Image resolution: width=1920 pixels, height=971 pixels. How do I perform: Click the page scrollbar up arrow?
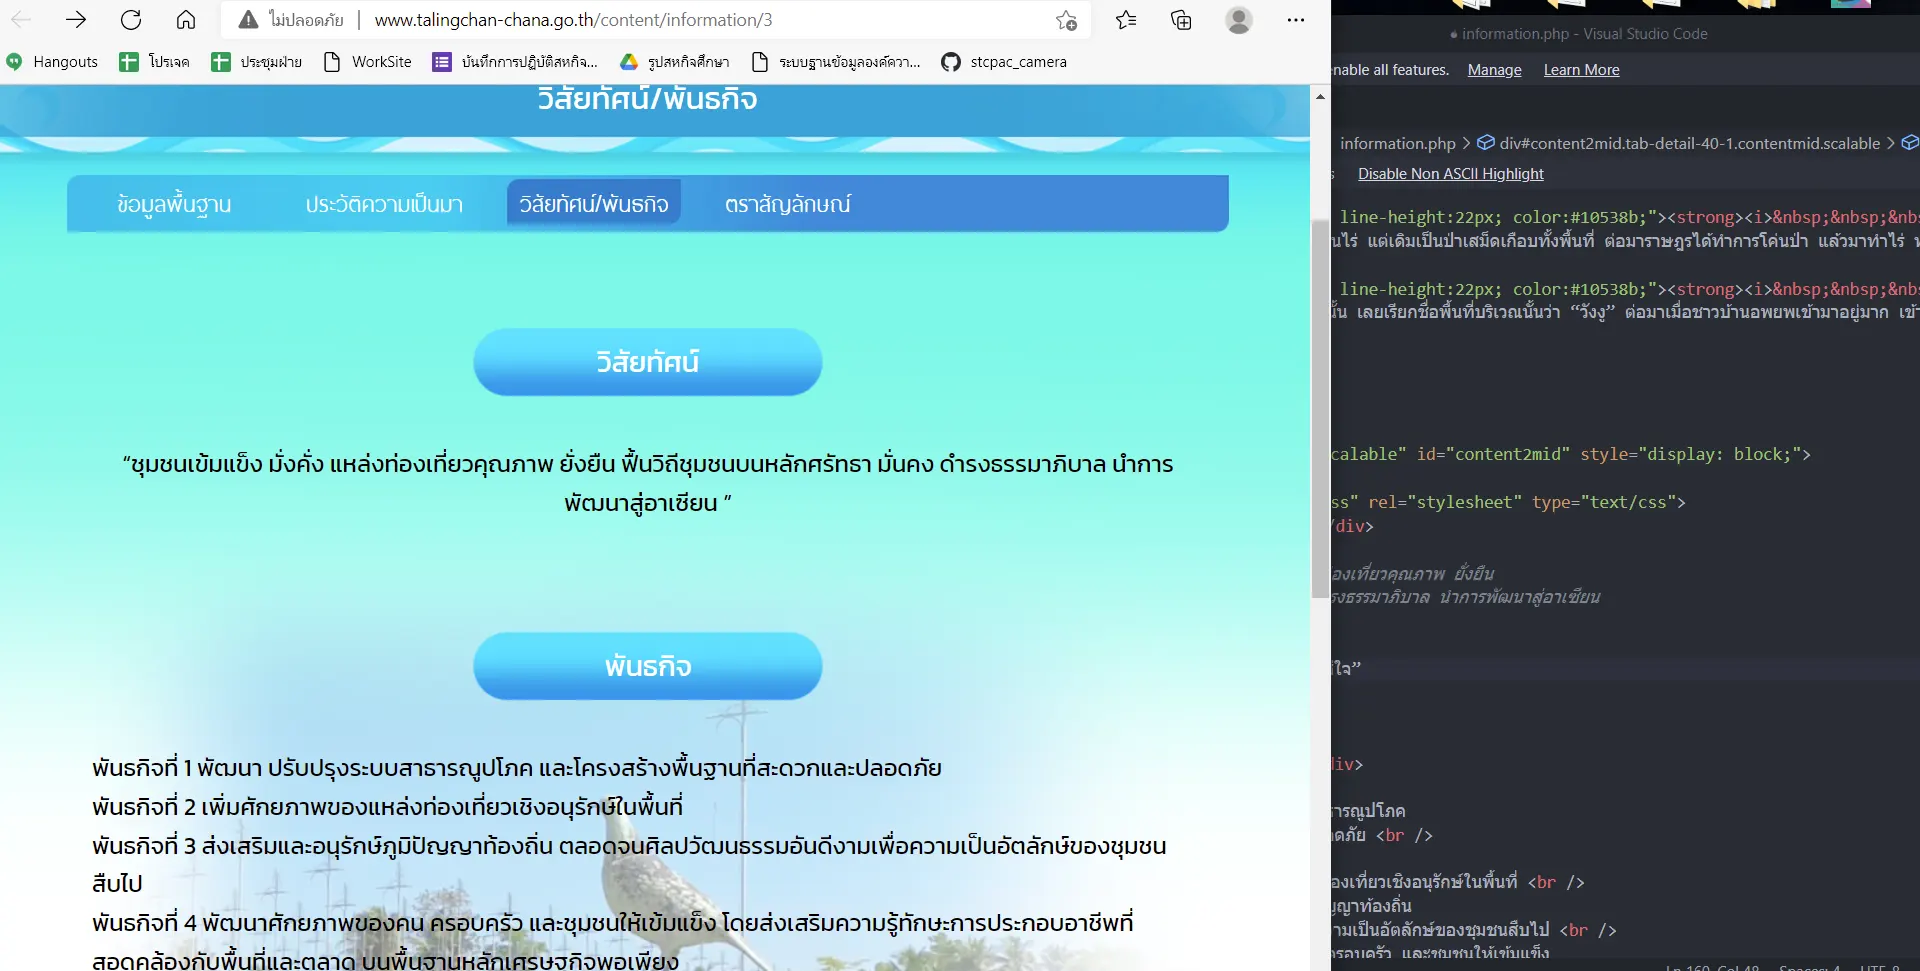click(x=1320, y=97)
